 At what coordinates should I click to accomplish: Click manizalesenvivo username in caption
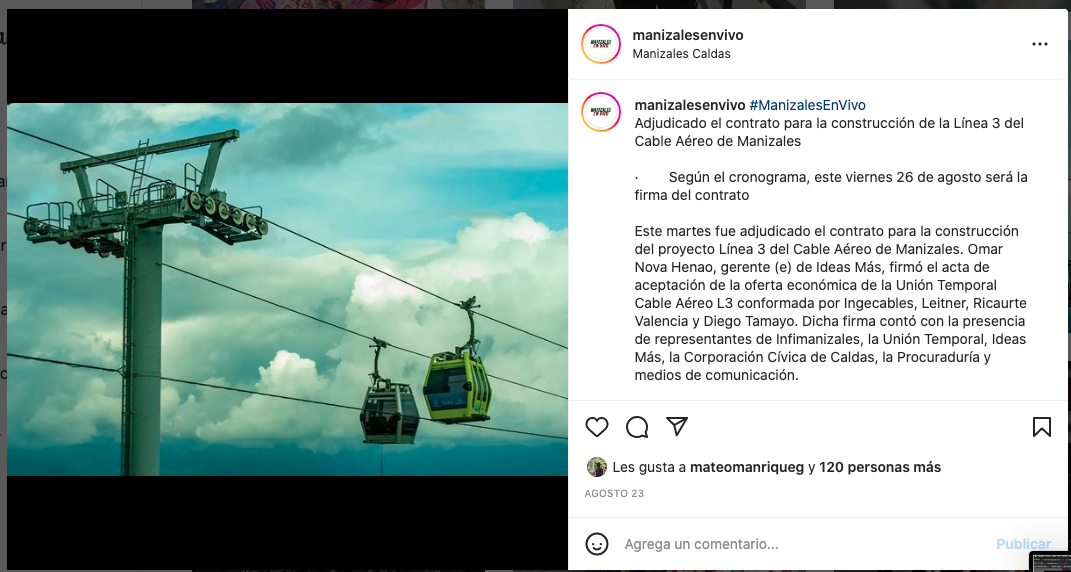pyautogui.click(x=690, y=105)
